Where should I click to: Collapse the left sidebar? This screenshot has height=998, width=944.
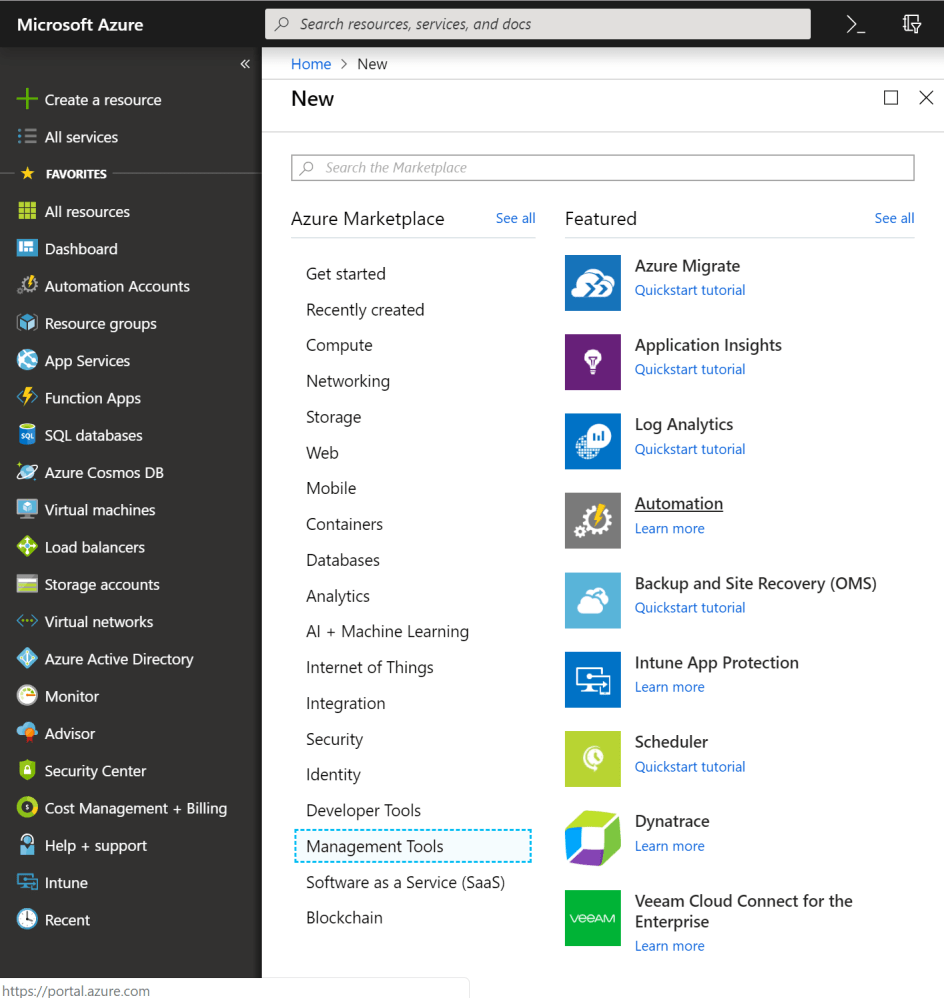click(x=245, y=63)
